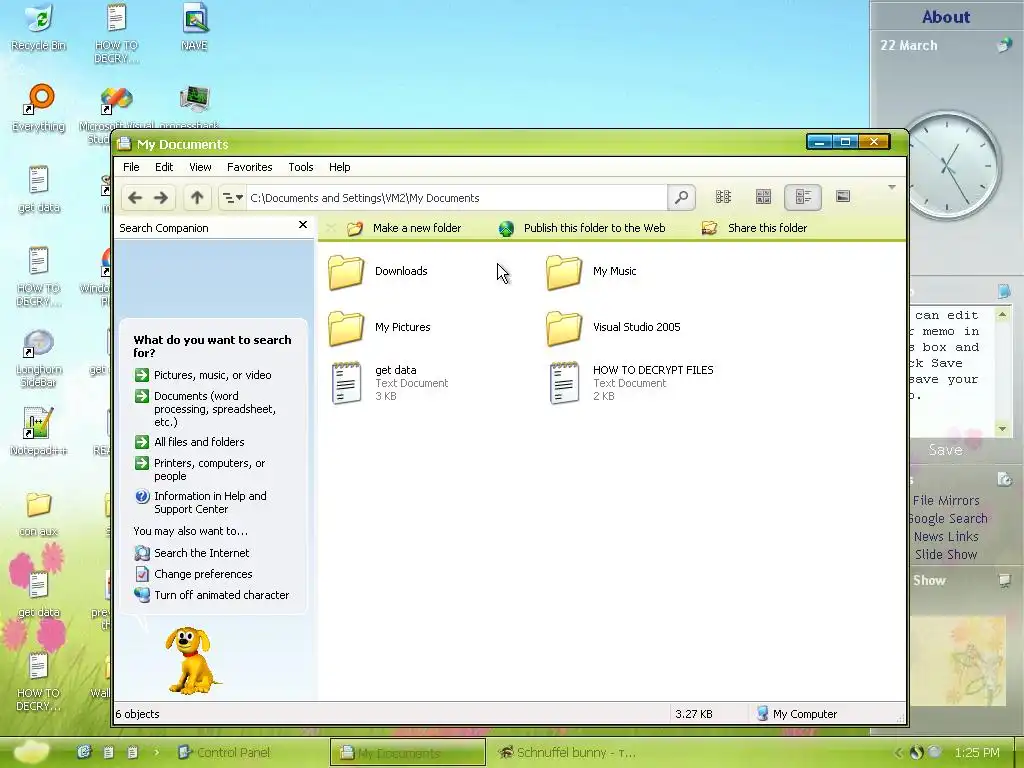The image size is (1024, 768).
Task: Select the get data text document
Action: 390,383
